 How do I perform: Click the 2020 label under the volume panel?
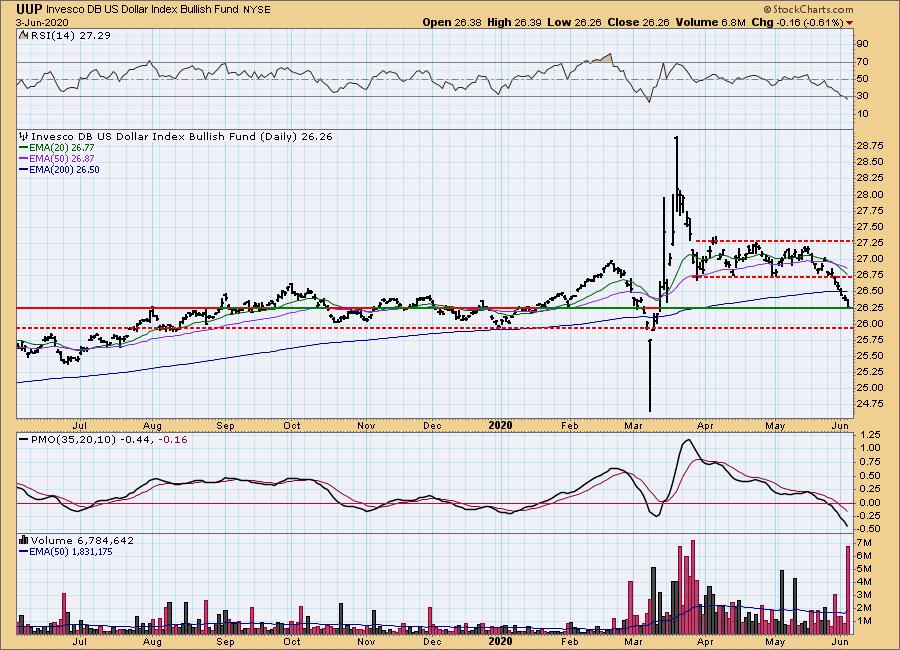500,641
